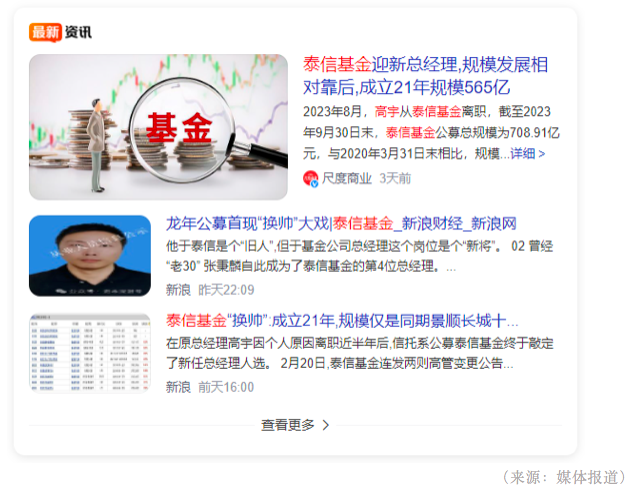Click the 昨天22:09 timestamp
Viewport: 630px width, 501px height.
tap(226, 290)
